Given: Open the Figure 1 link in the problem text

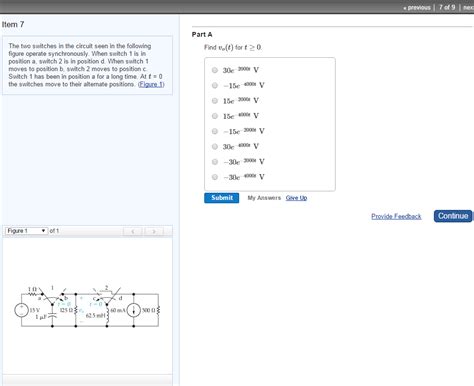Looking at the screenshot, I should 151,84.
